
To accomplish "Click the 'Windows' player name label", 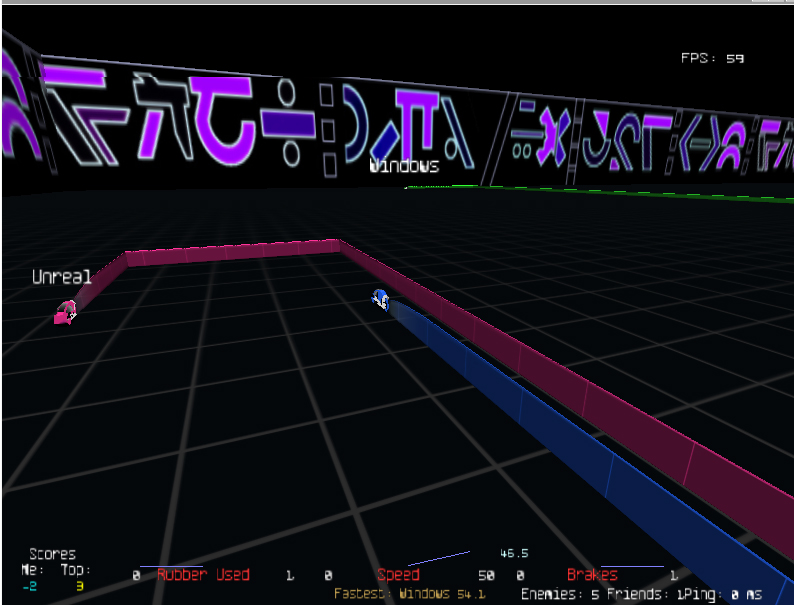I will (404, 166).
